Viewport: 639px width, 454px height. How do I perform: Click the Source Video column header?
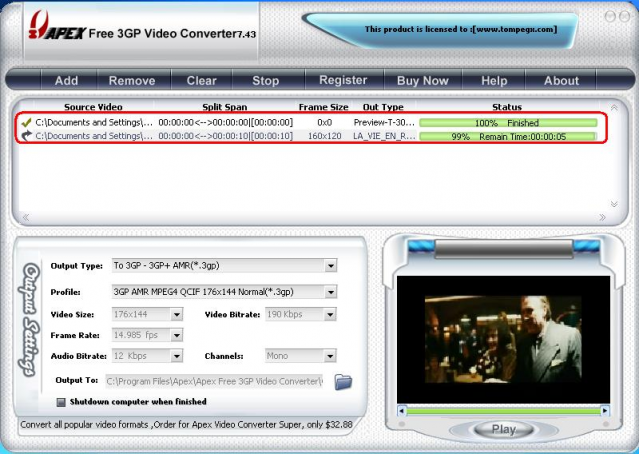pos(93,107)
